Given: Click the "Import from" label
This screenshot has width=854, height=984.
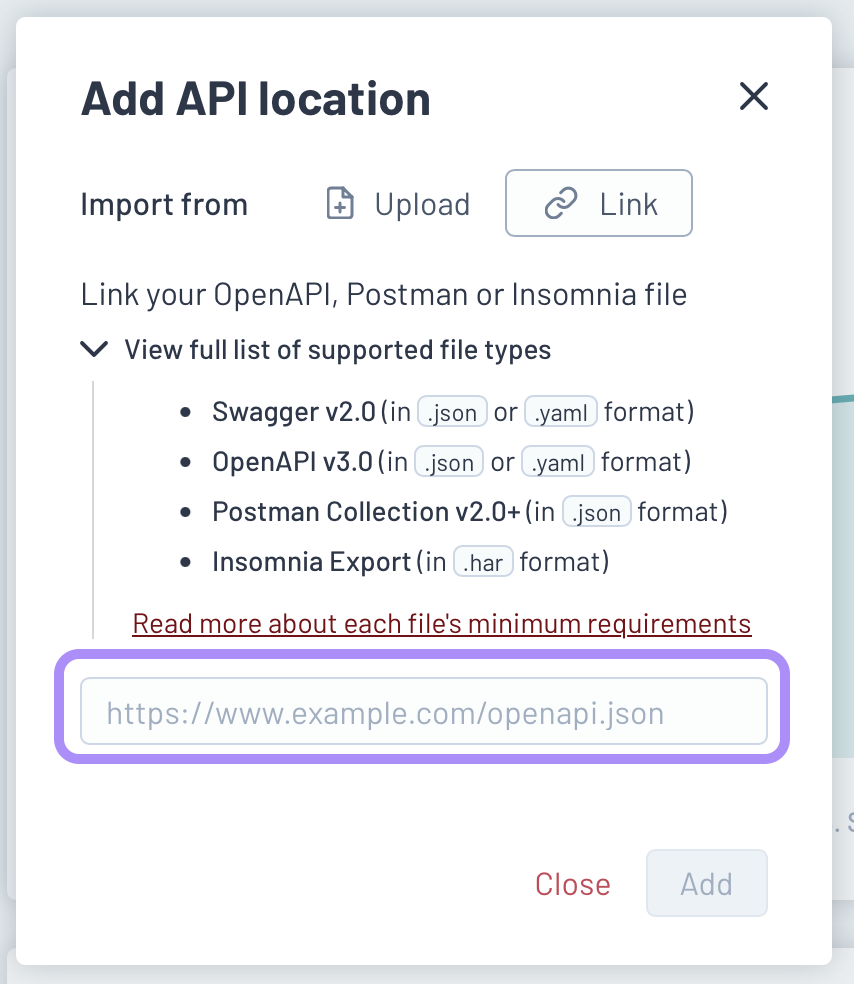Looking at the screenshot, I should pos(164,205).
